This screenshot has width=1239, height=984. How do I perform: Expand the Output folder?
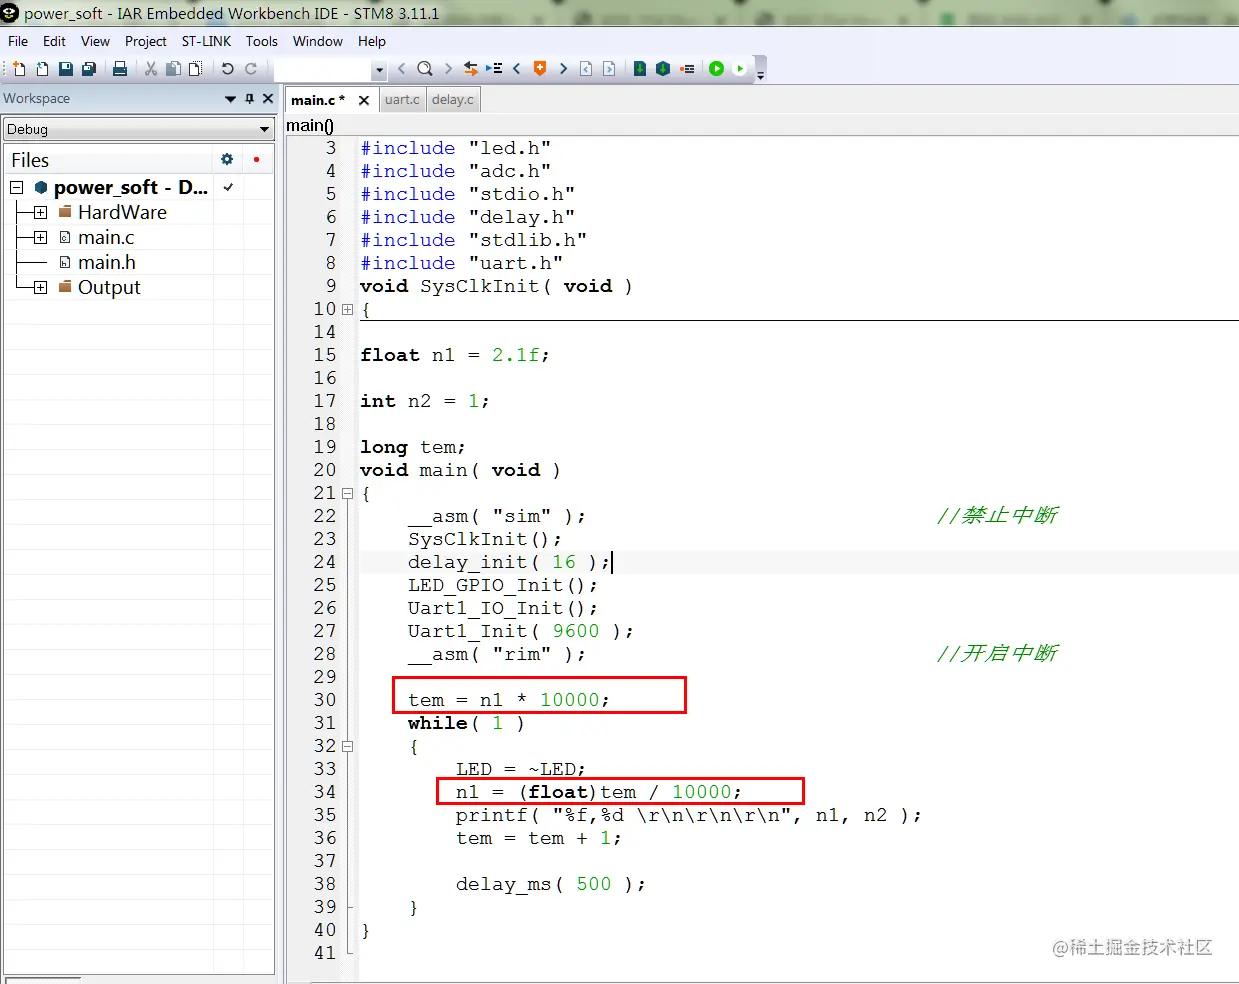40,288
